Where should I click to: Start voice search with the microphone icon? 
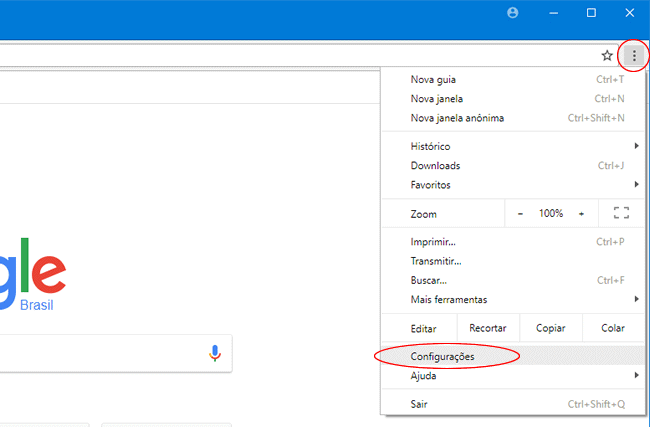coord(214,353)
